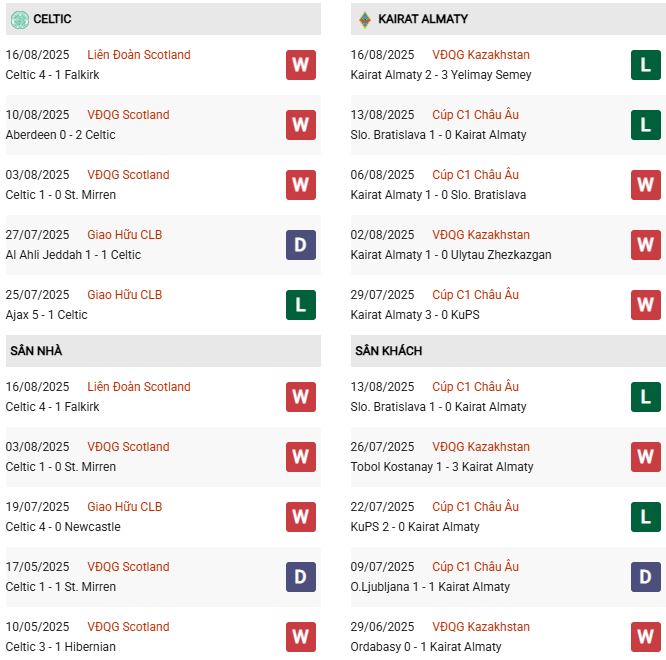Image resolution: width=666 pixels, height=660 pixels.
Task: Click the Kairat Almaty club crest icon
Action: [x=365, y=19]
